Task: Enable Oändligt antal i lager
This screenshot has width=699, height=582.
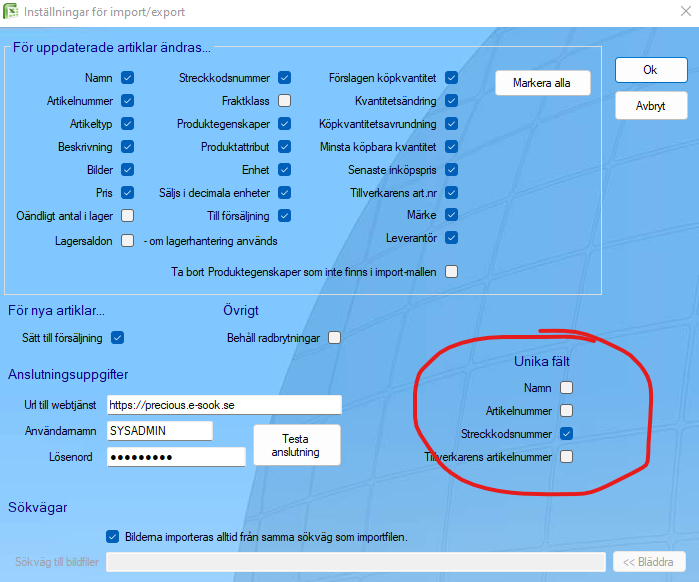Action: (127, 216)
